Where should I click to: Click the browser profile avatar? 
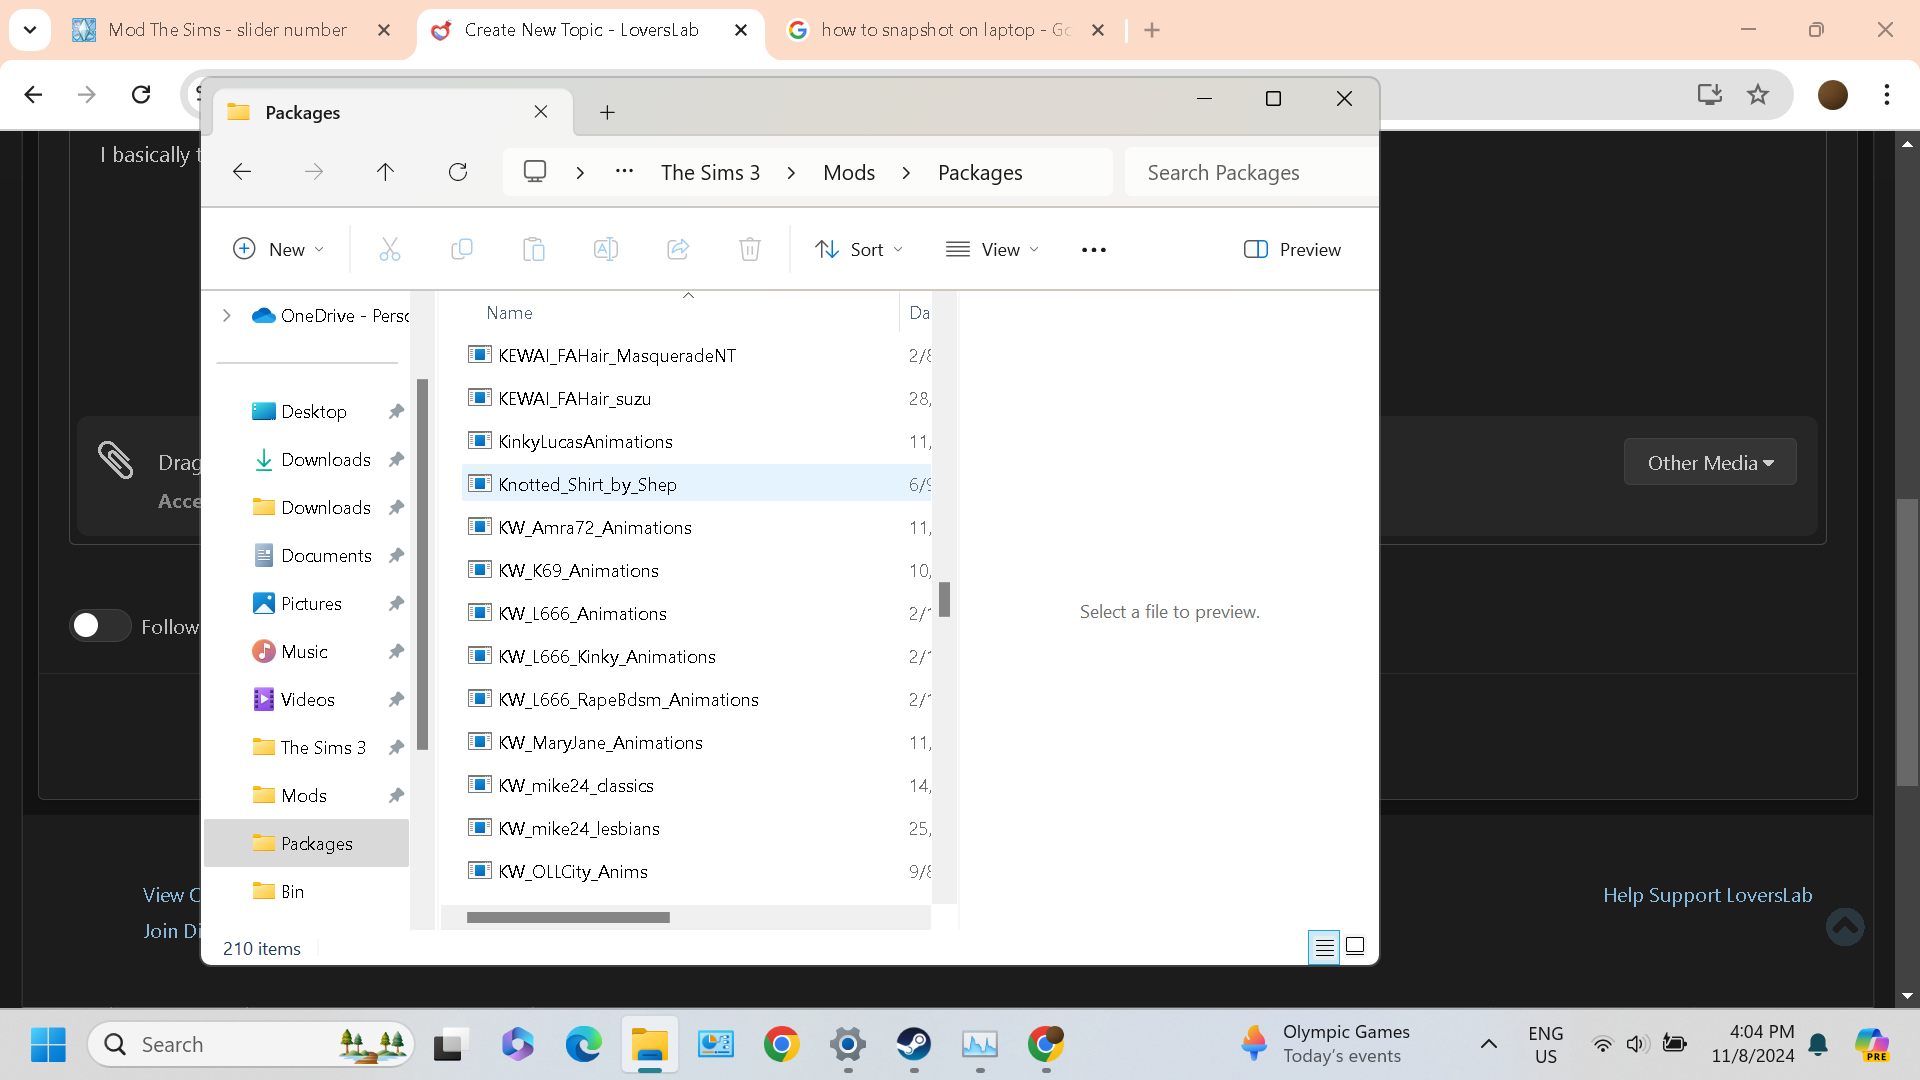(1833, 94)
